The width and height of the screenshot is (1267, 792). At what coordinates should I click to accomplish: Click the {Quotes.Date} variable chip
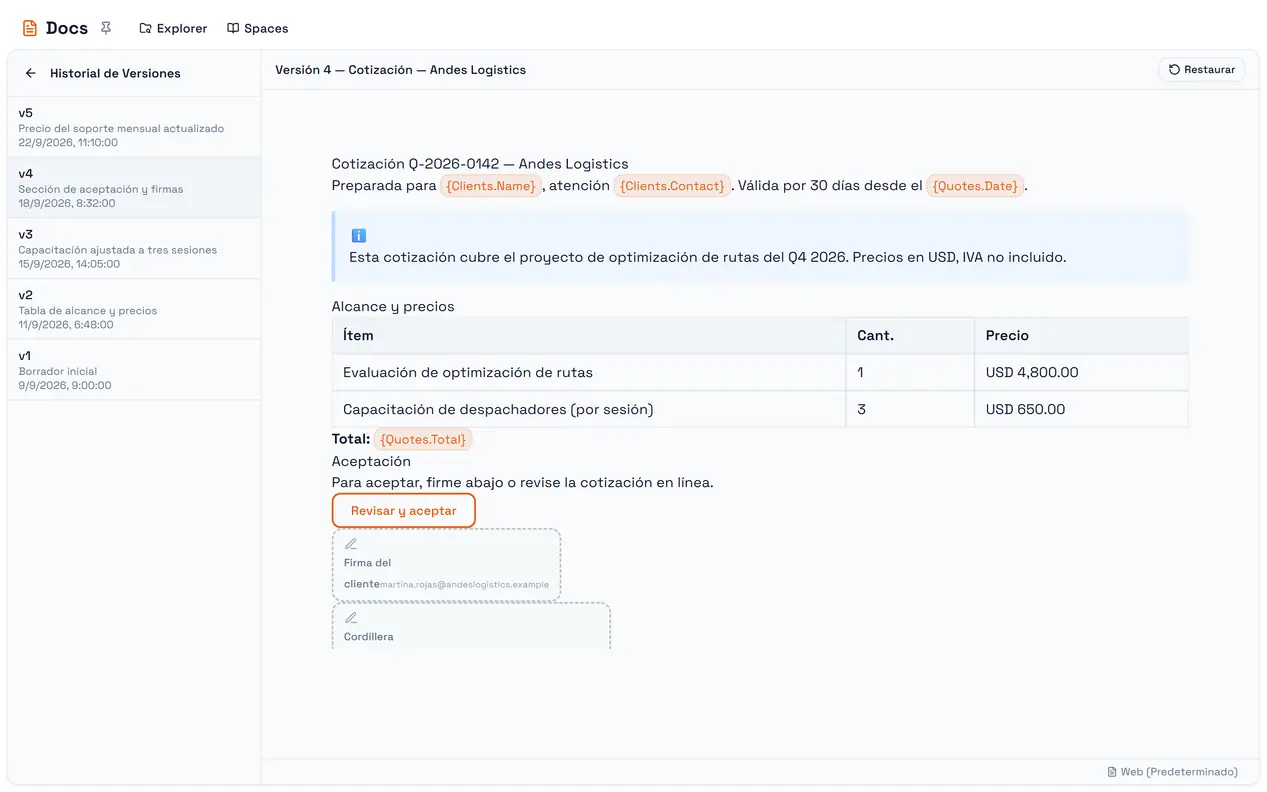point(975,186)
